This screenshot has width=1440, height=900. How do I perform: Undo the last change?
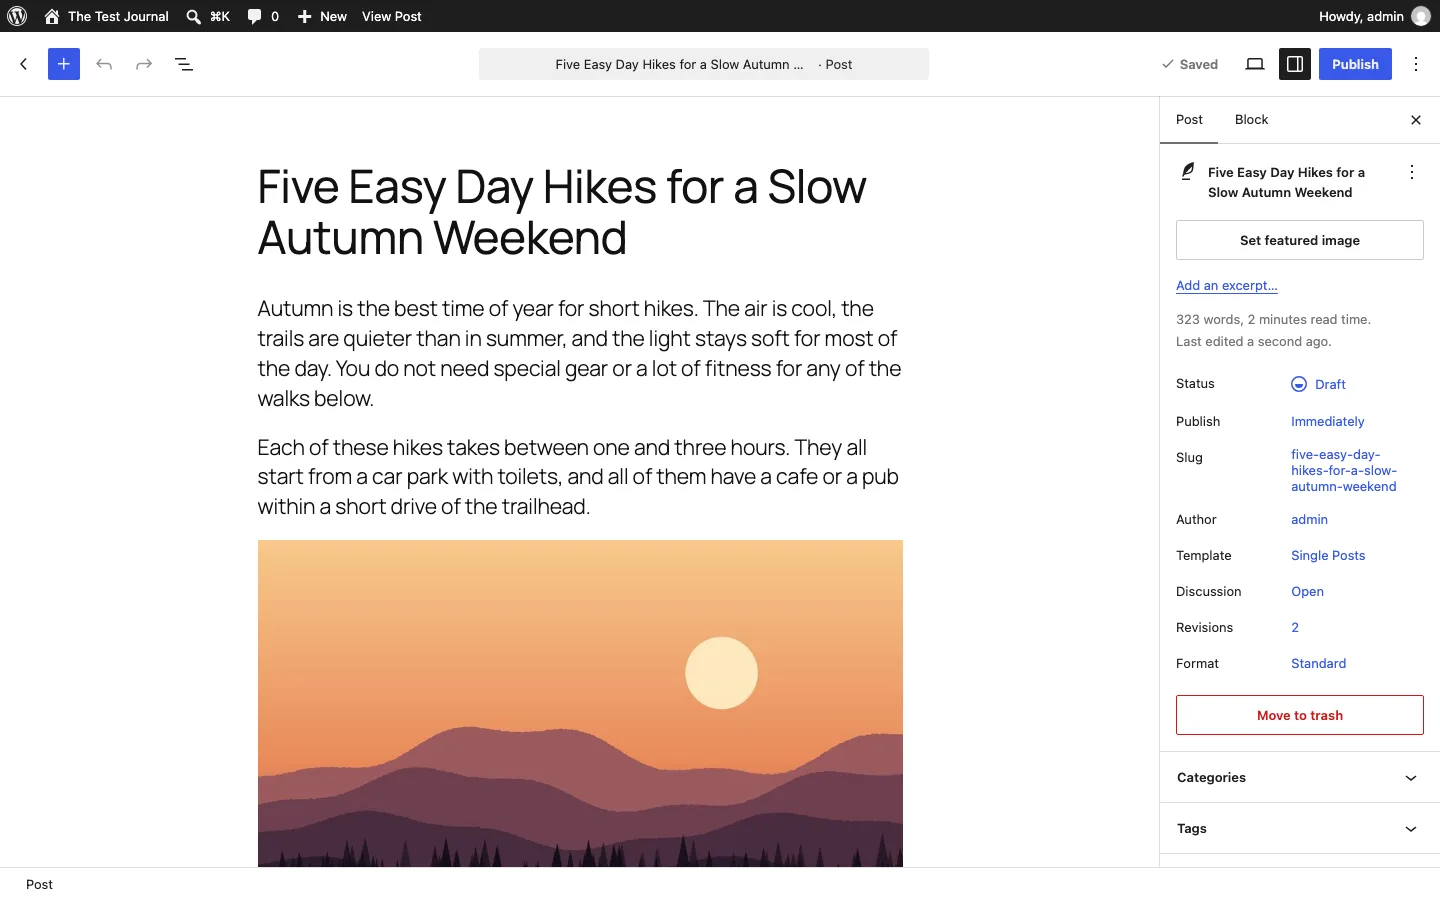click(x=104, y=64)
